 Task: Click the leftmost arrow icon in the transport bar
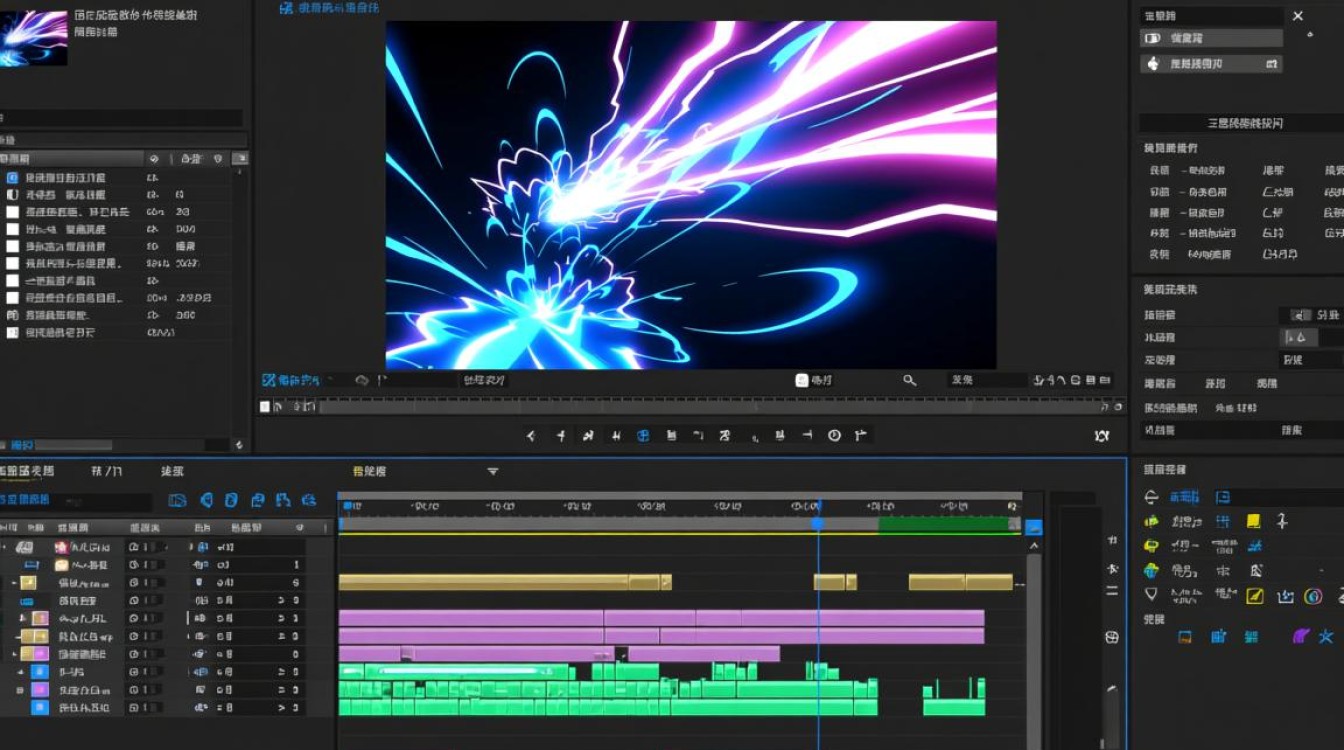531,435
